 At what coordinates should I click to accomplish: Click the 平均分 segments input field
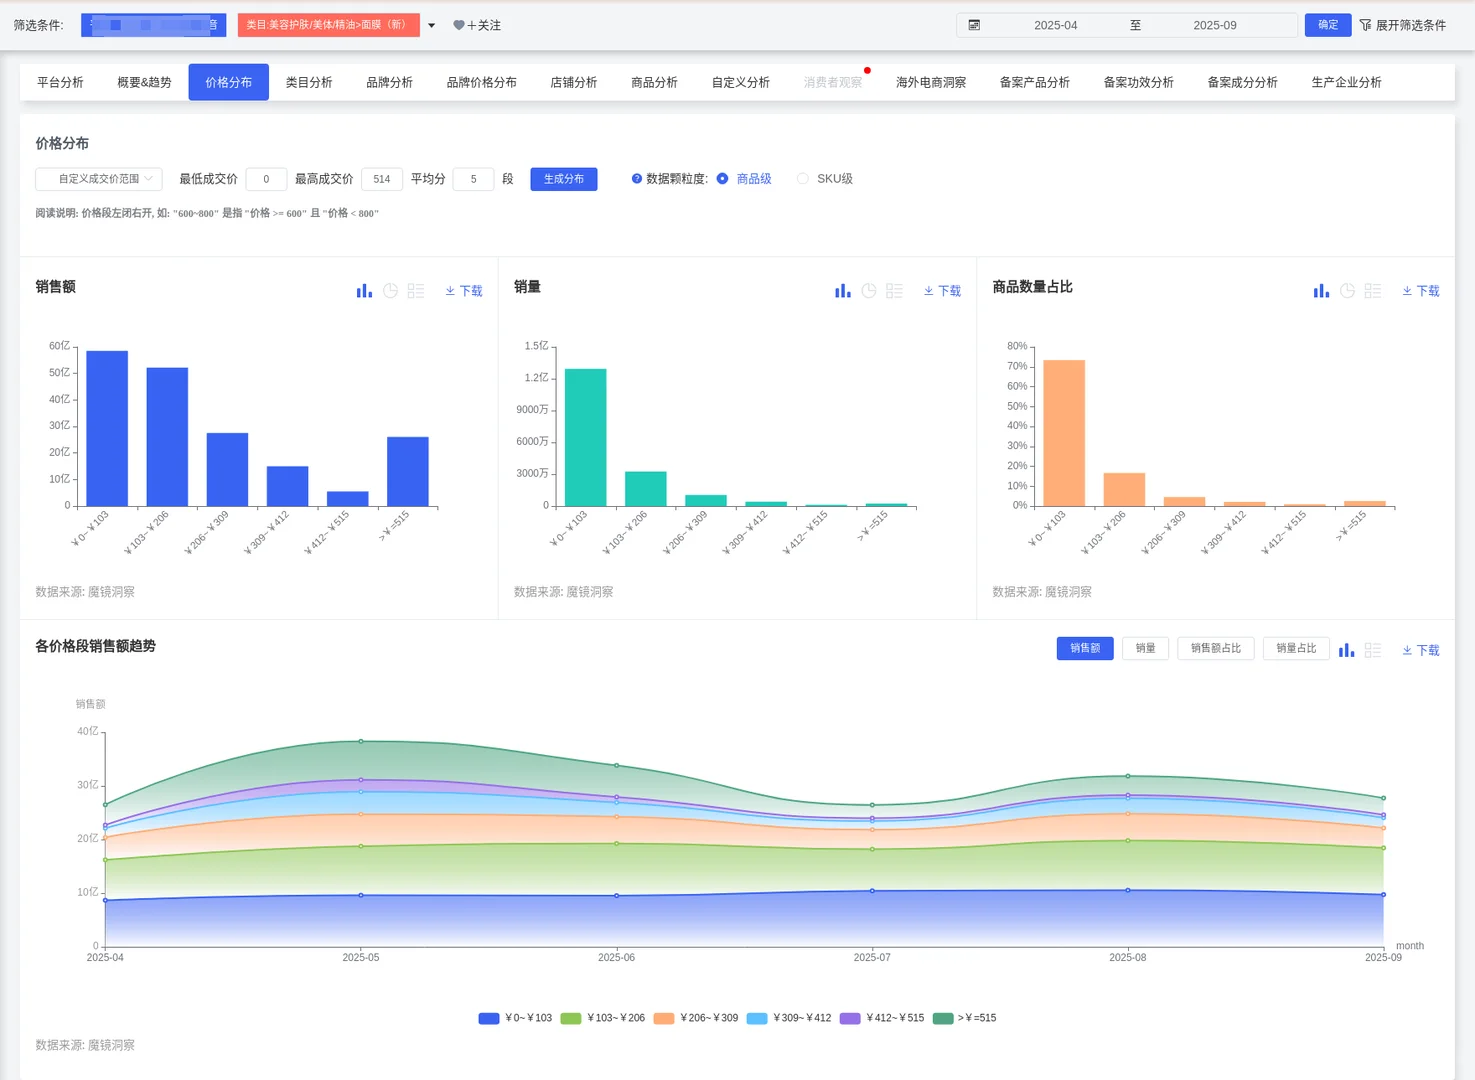coord(474,179)
